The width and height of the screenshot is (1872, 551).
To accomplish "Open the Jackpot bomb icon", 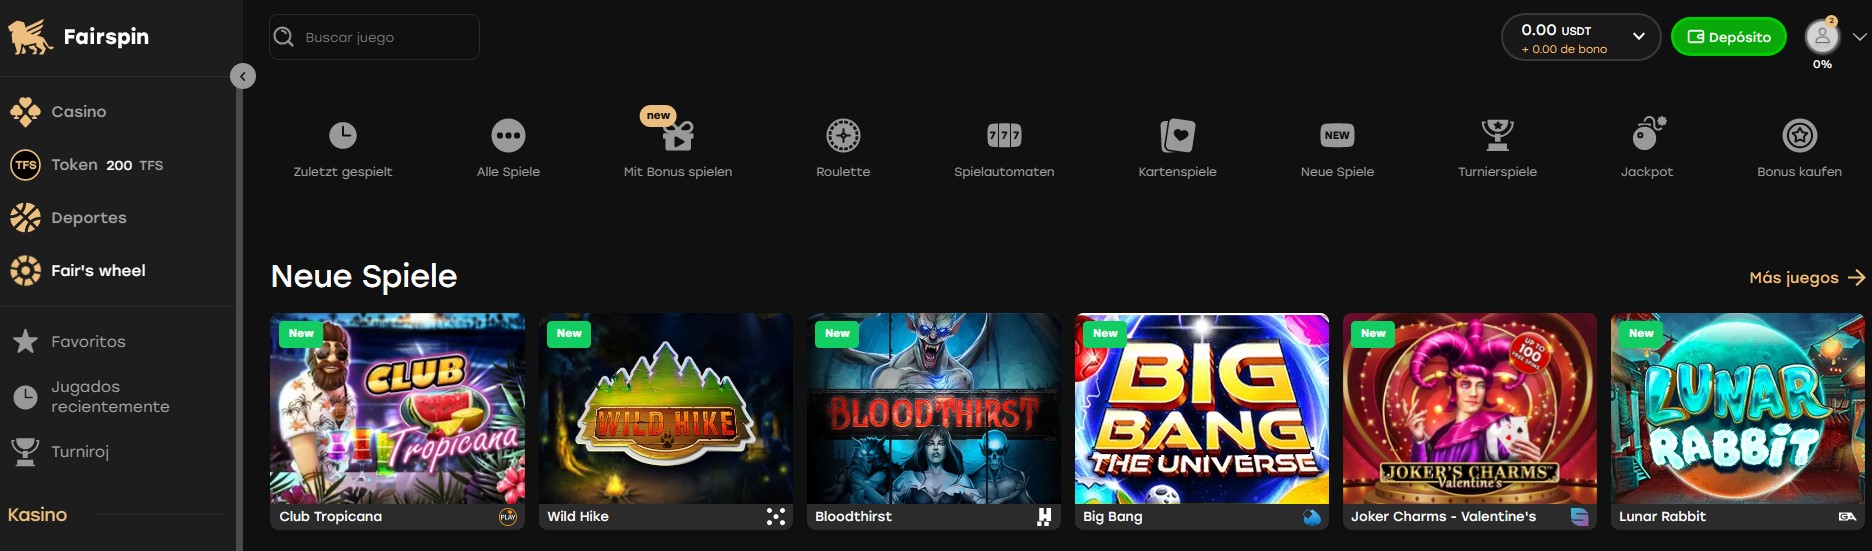I will [x=1647, y=133].
